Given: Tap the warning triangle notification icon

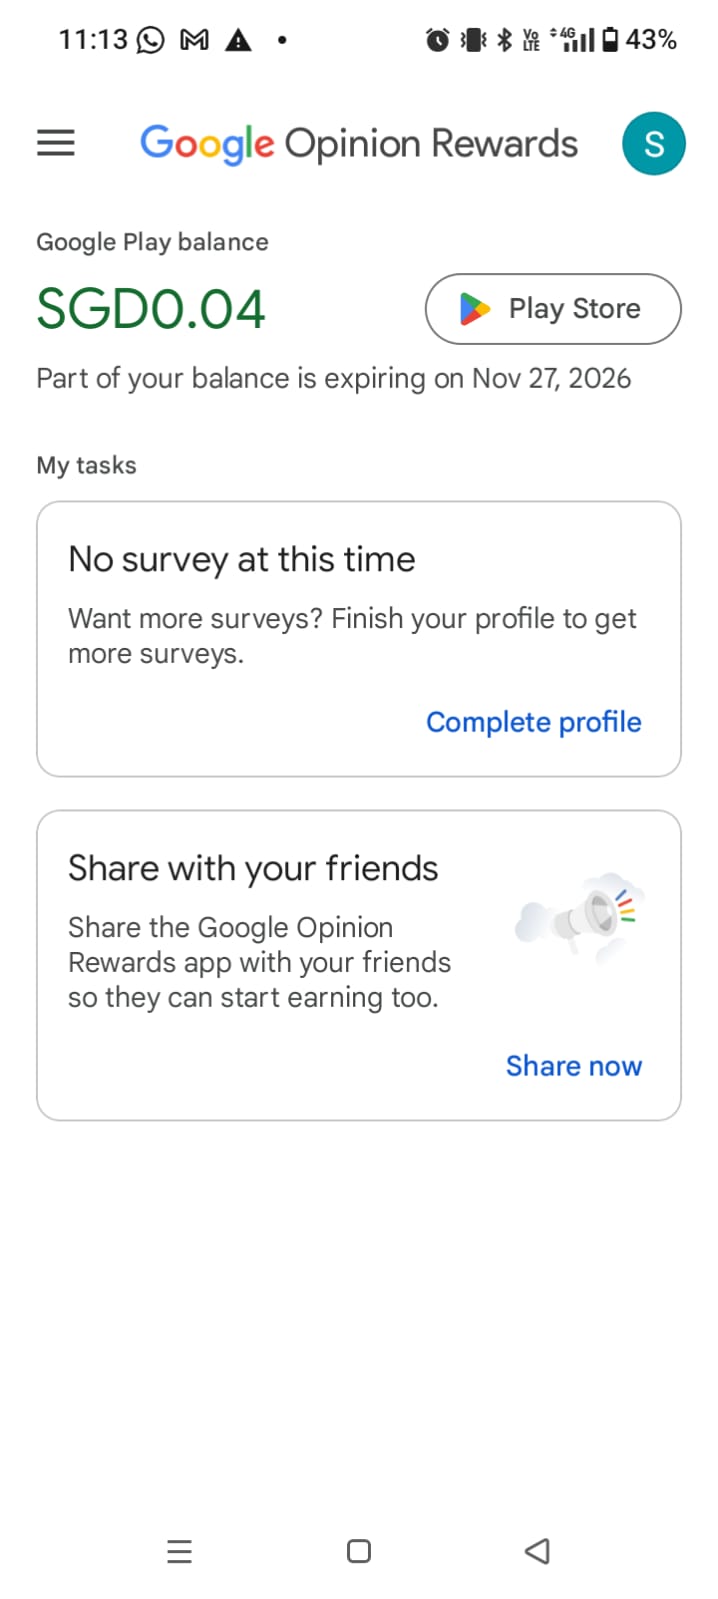Looking at the screenshot, I should click(238, 40).
